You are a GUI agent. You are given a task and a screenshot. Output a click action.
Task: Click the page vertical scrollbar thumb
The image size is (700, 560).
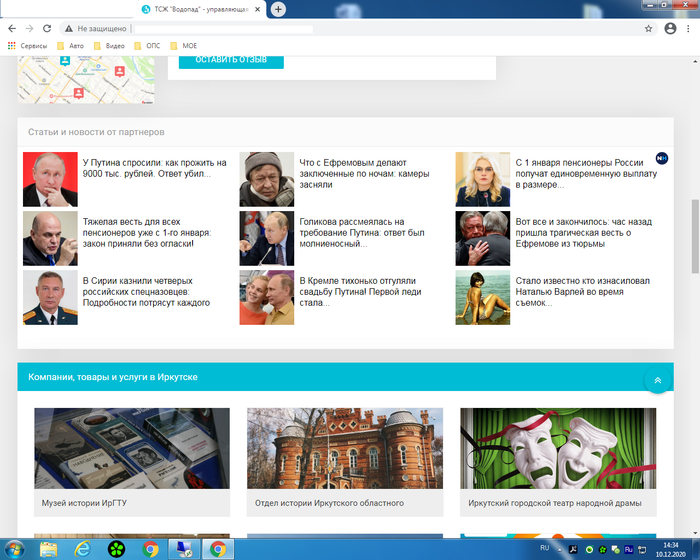[695, 236]
